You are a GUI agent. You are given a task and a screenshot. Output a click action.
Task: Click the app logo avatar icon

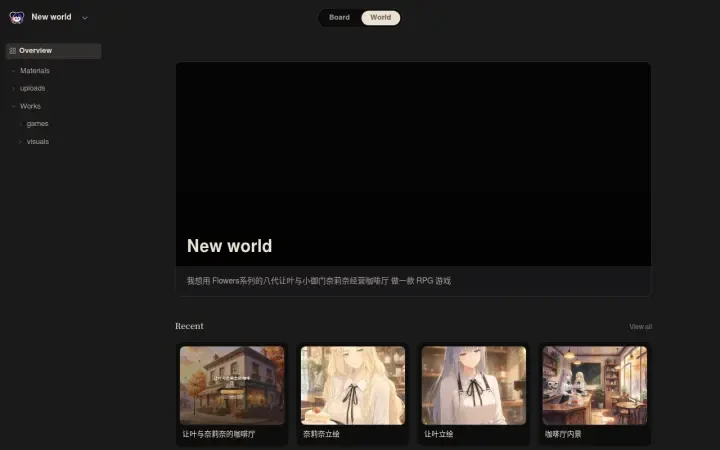(x=17, y=17)
